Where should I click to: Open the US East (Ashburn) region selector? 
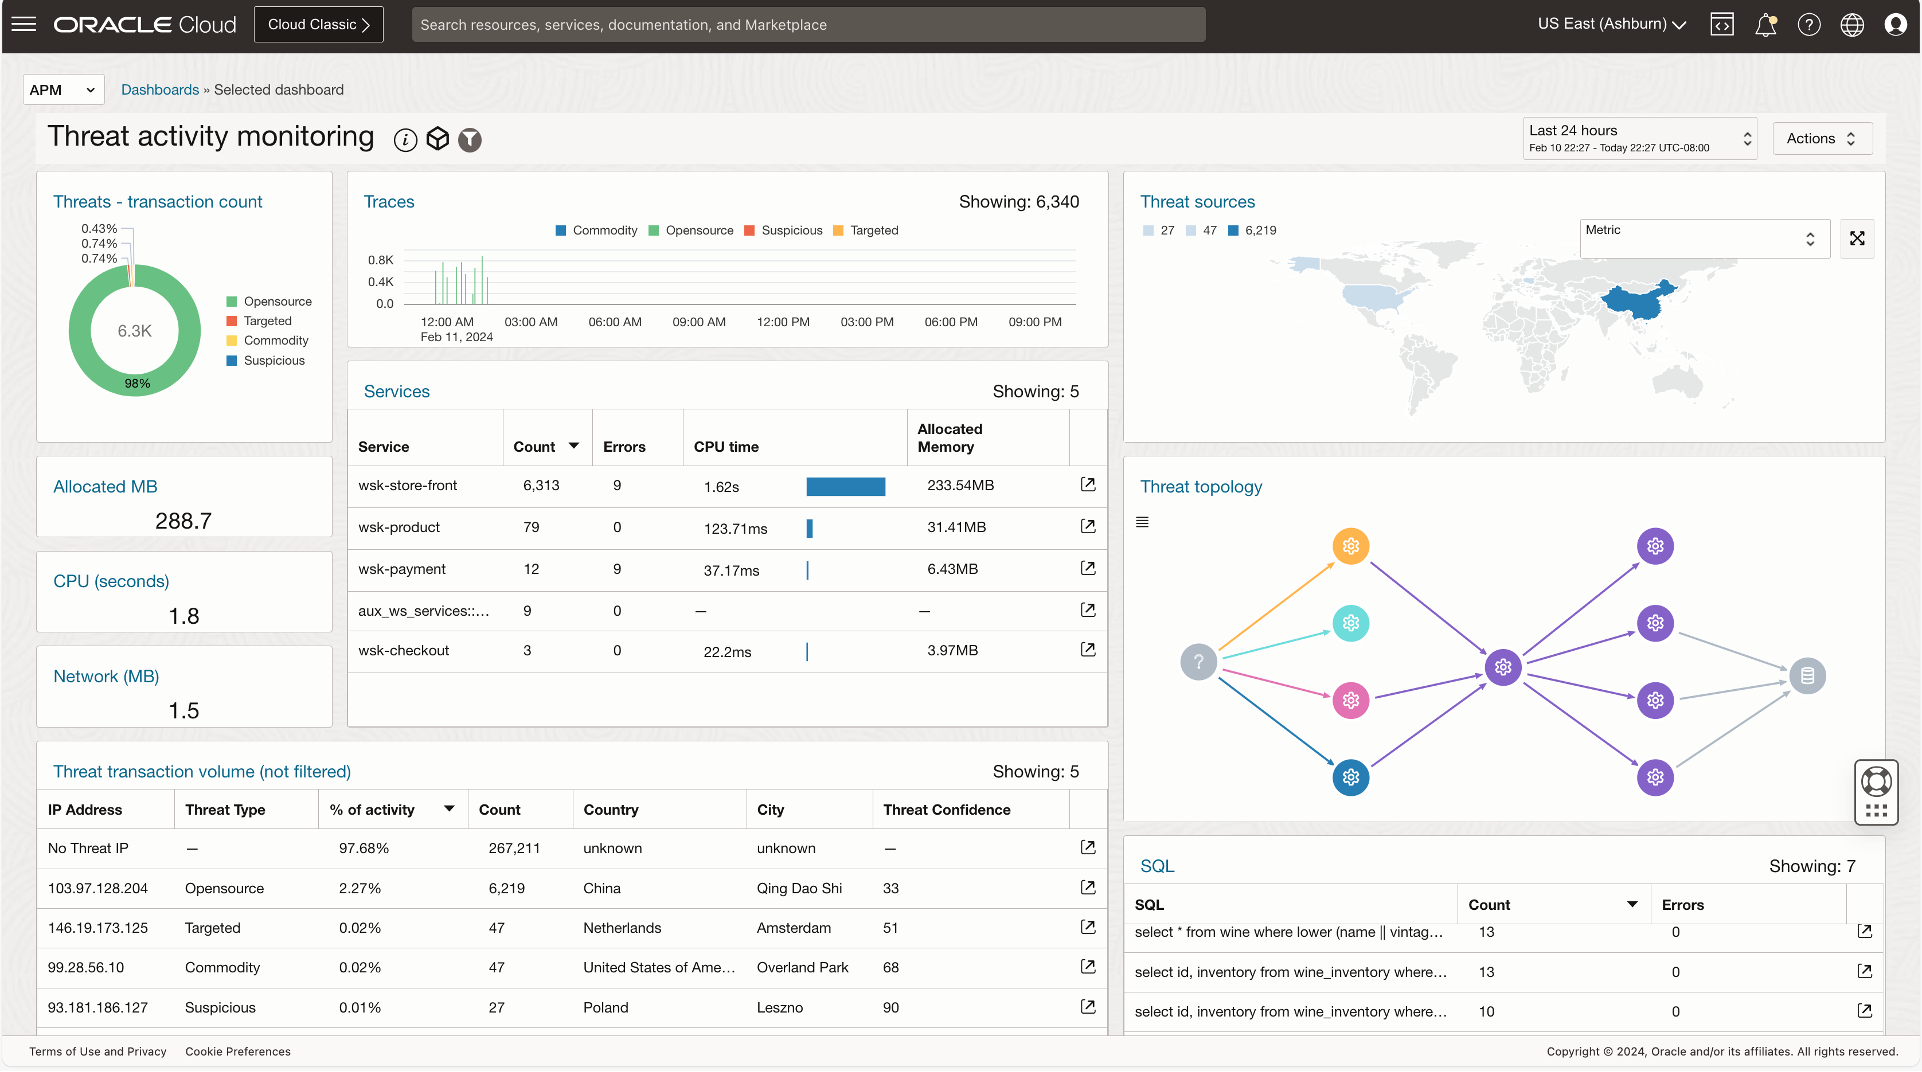(x=1612, y=24)
